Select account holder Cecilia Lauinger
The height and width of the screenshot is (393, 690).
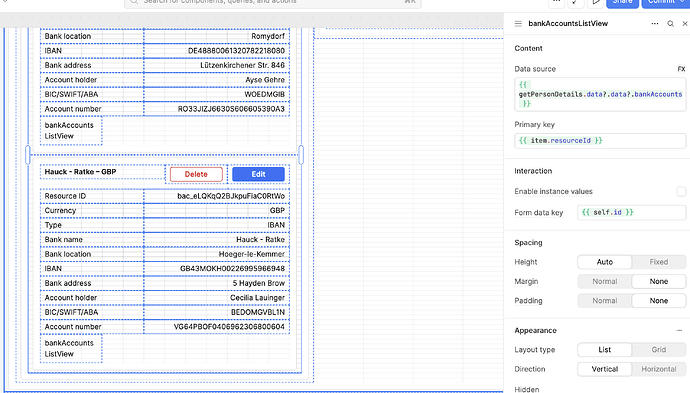[257, 298]
